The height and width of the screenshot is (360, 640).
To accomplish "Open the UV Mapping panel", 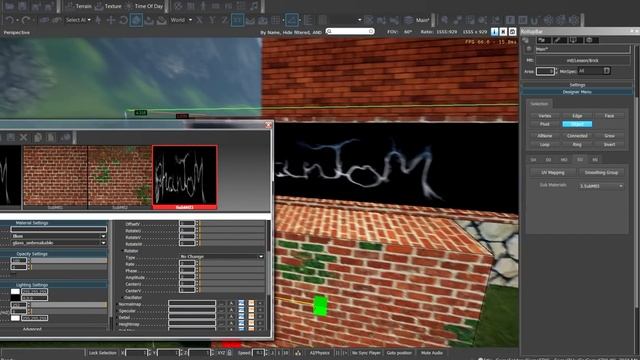I will click(x=553, y=173).
